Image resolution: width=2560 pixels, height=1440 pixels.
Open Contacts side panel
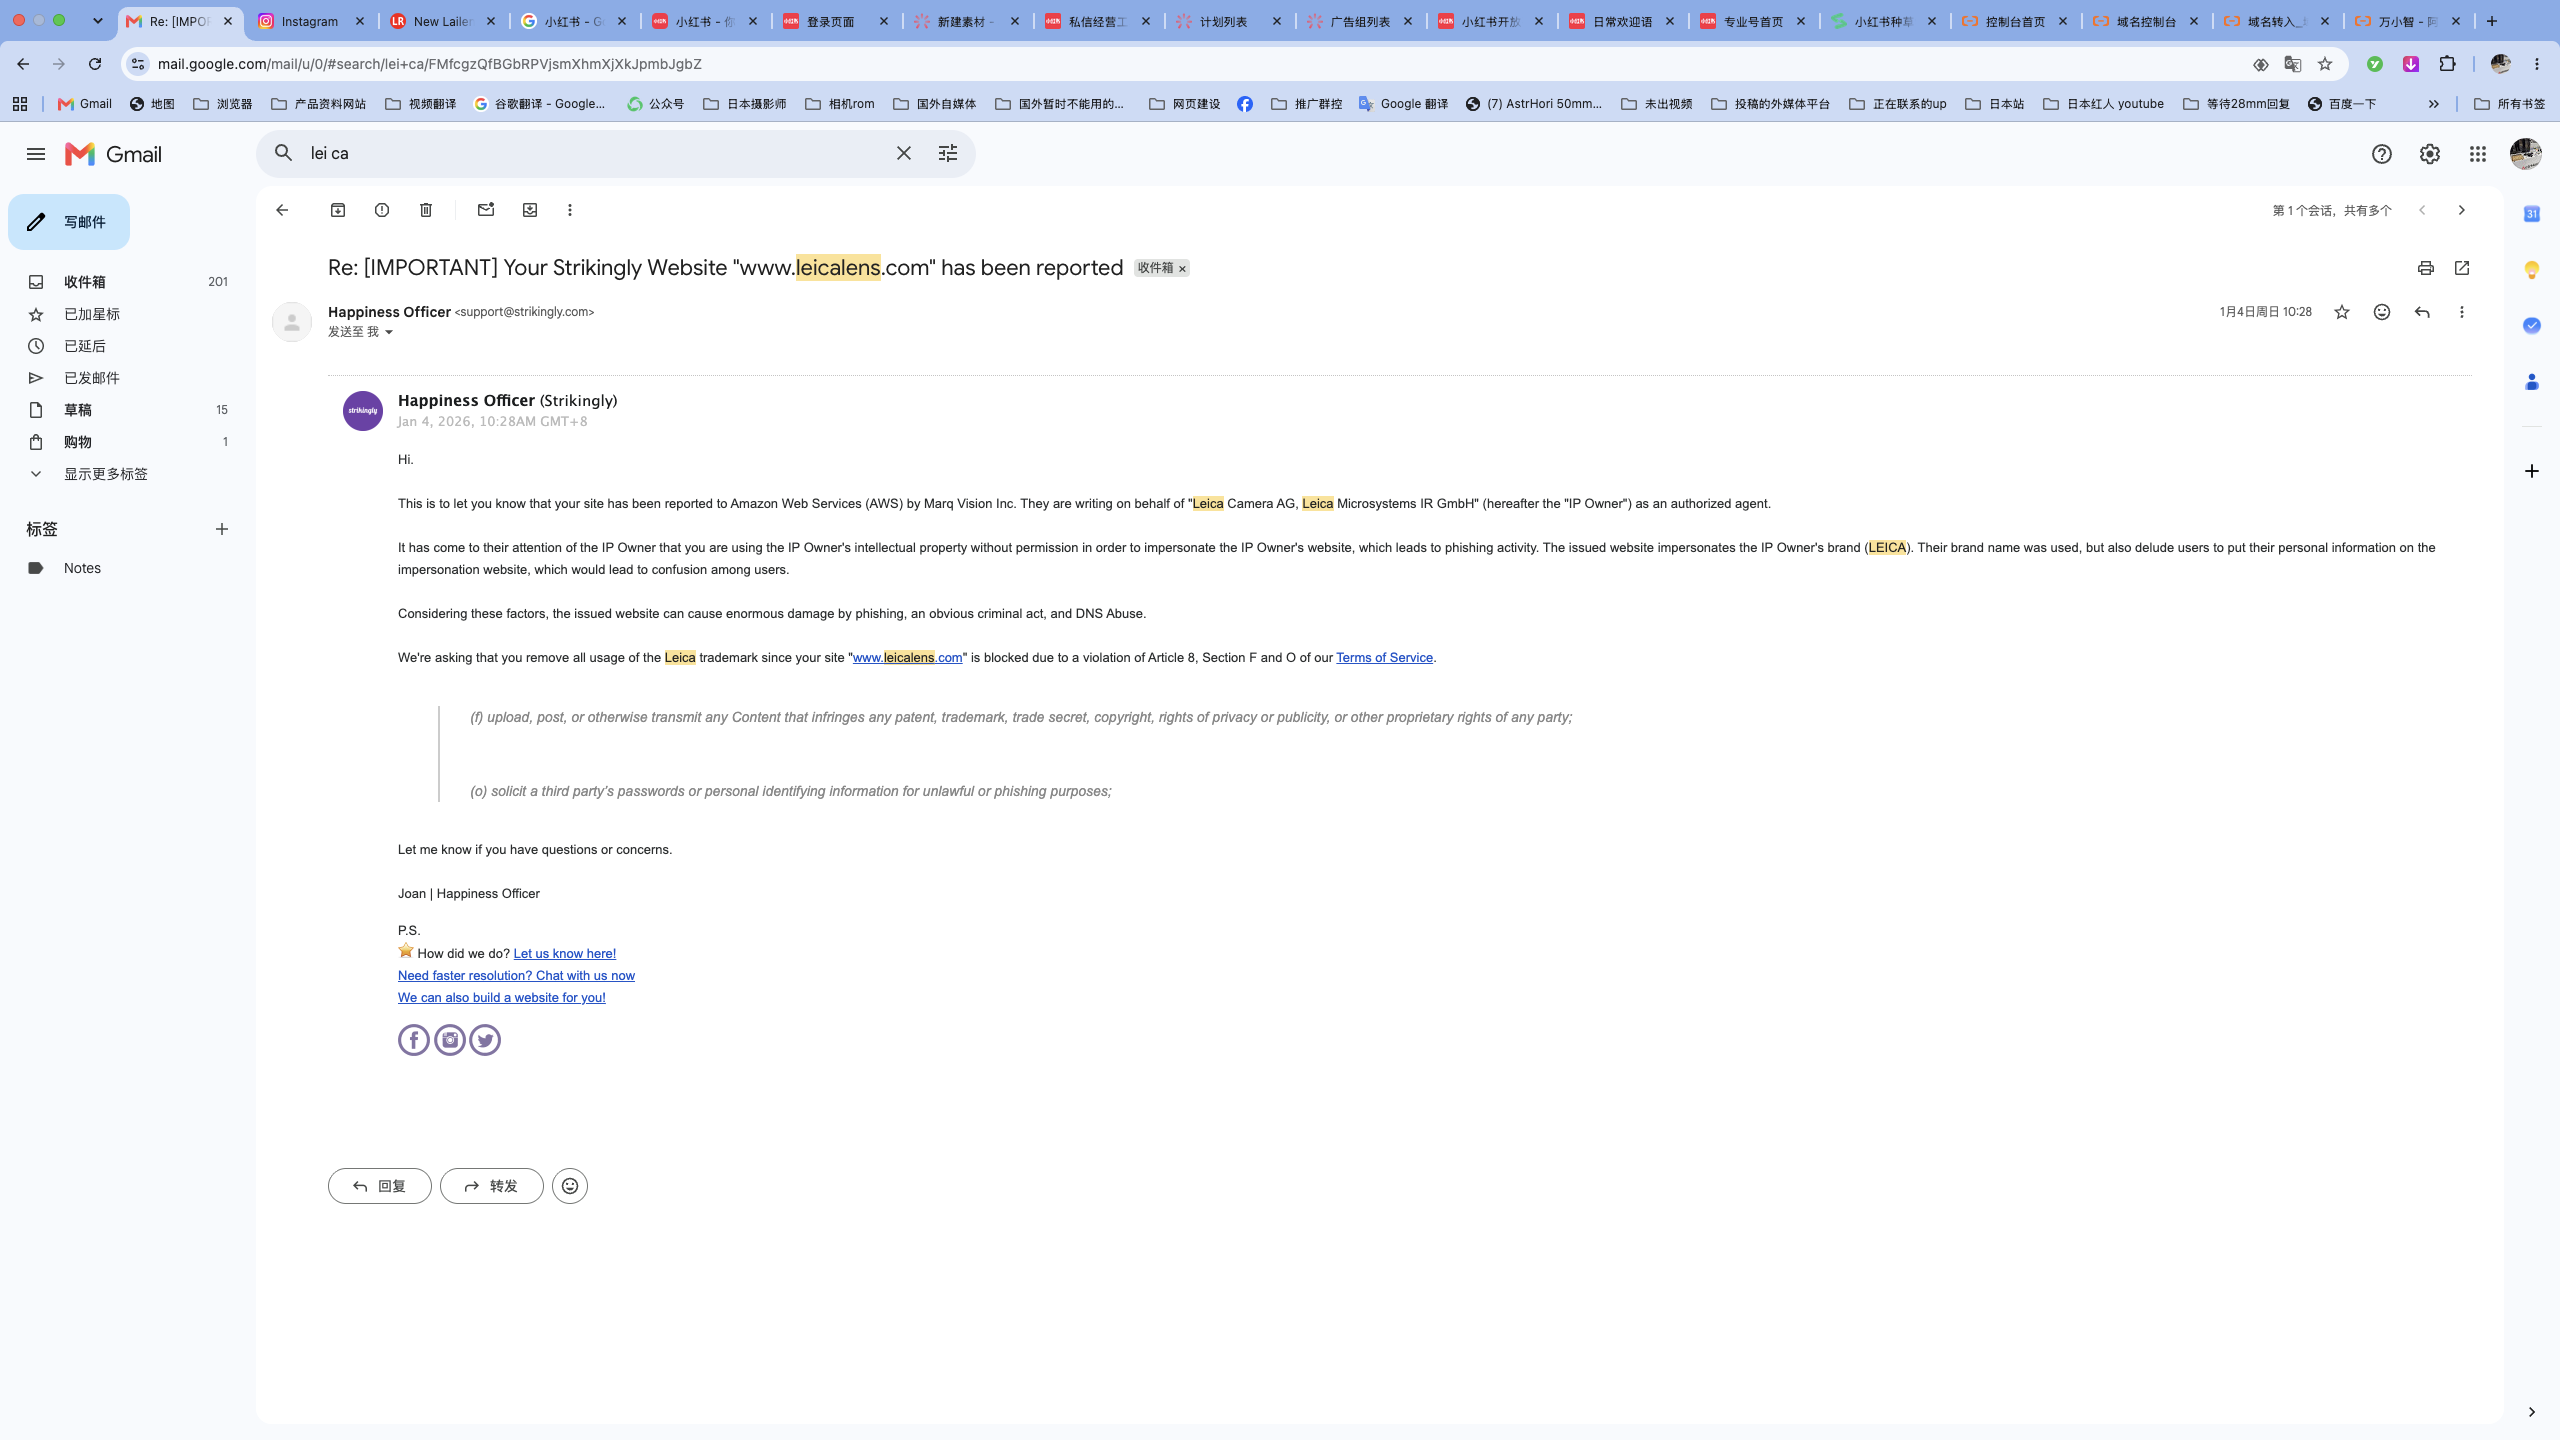pyautogui.click(x=2532, y=382)
